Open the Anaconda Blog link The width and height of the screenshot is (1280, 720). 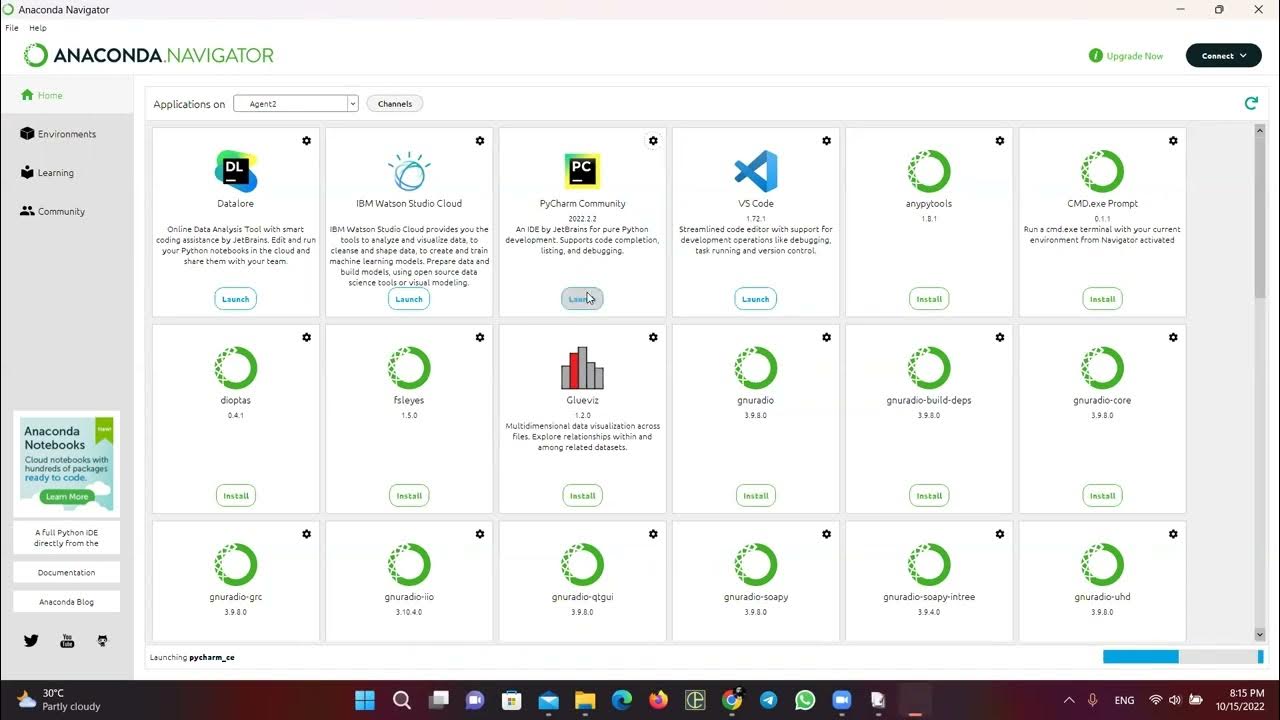67,602
